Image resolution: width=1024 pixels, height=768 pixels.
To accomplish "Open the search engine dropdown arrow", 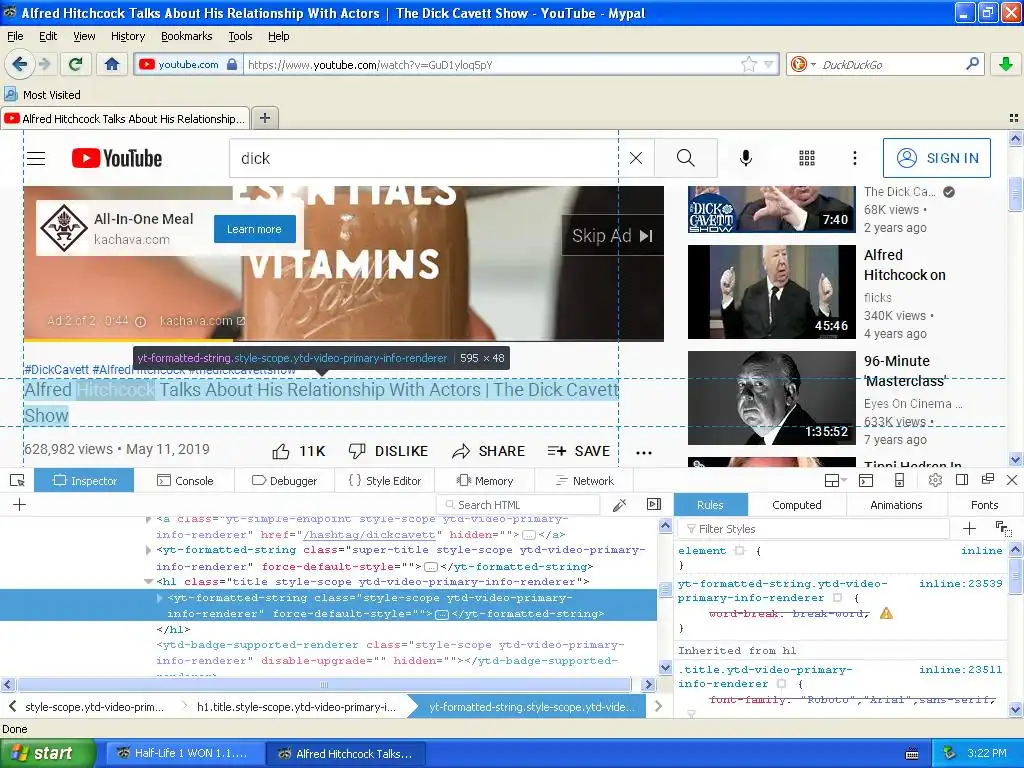I will 813,65.
